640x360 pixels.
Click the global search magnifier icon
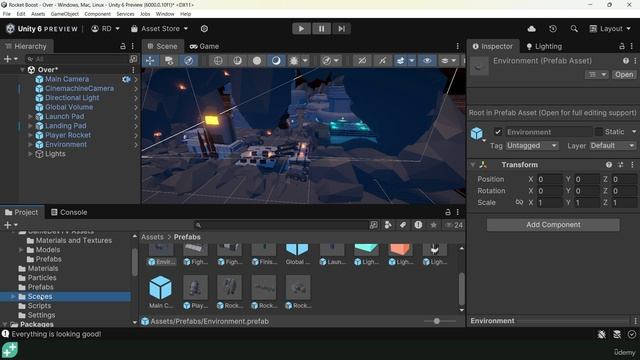pos(574,29)
